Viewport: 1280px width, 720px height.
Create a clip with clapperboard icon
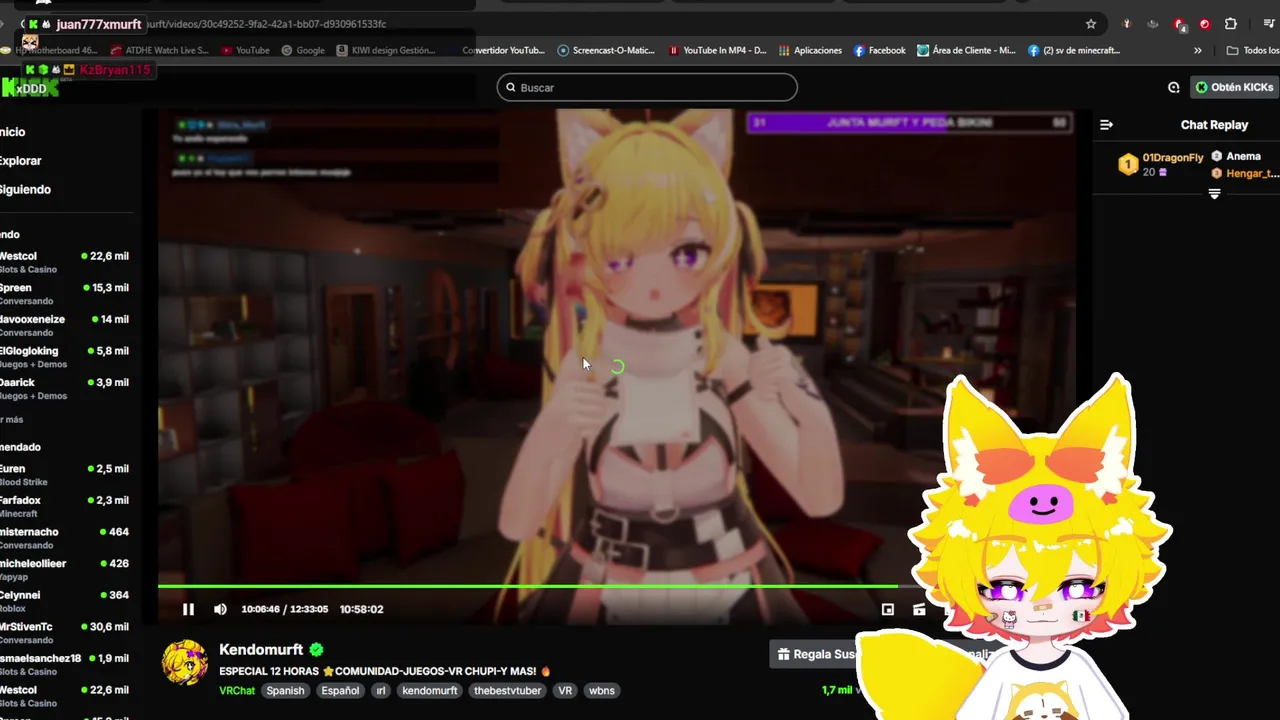point(919,609)
